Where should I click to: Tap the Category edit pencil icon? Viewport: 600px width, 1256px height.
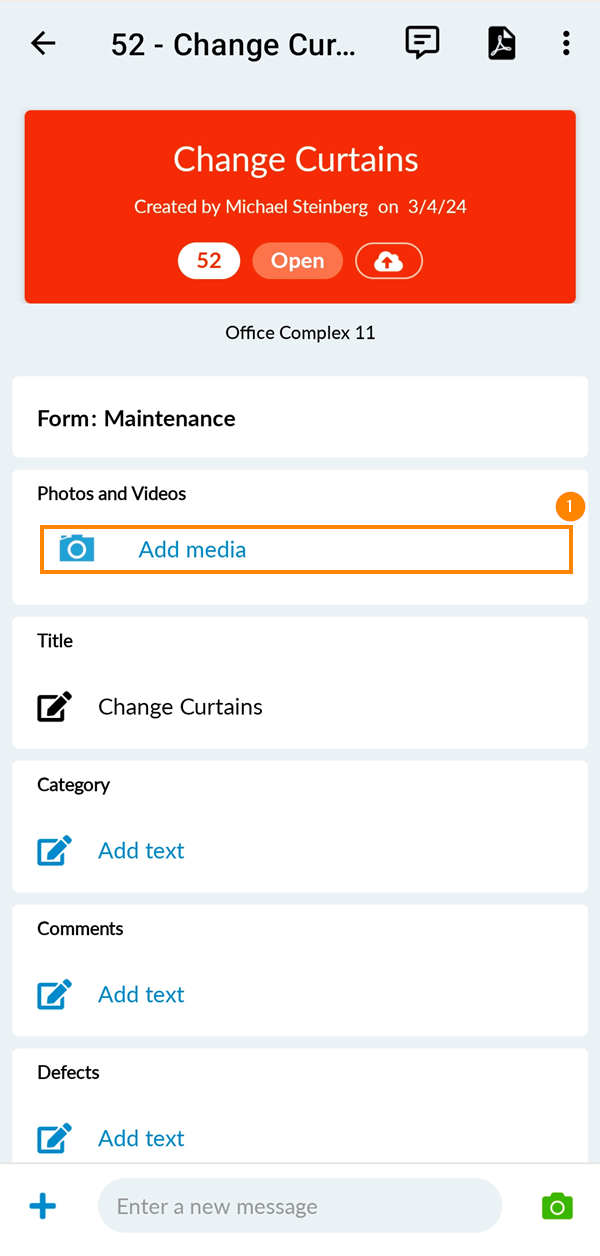(x=55, y=851)
